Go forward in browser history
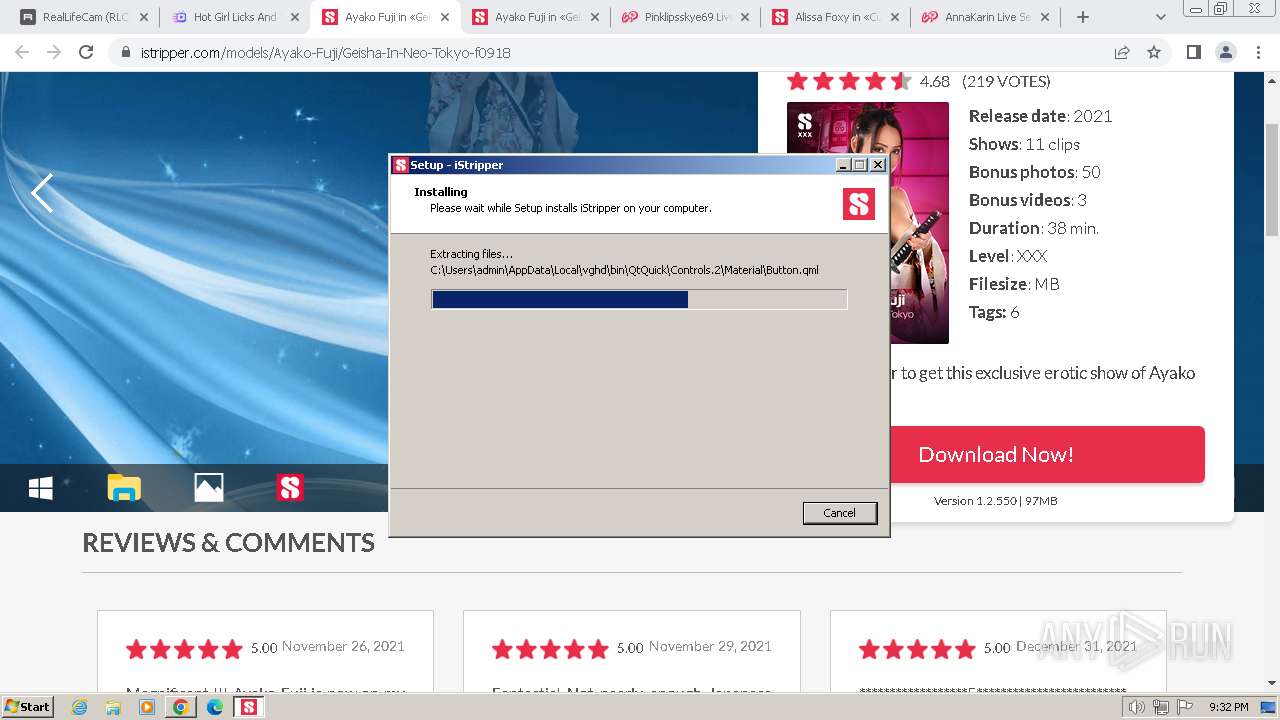 [x=54, y=52]
